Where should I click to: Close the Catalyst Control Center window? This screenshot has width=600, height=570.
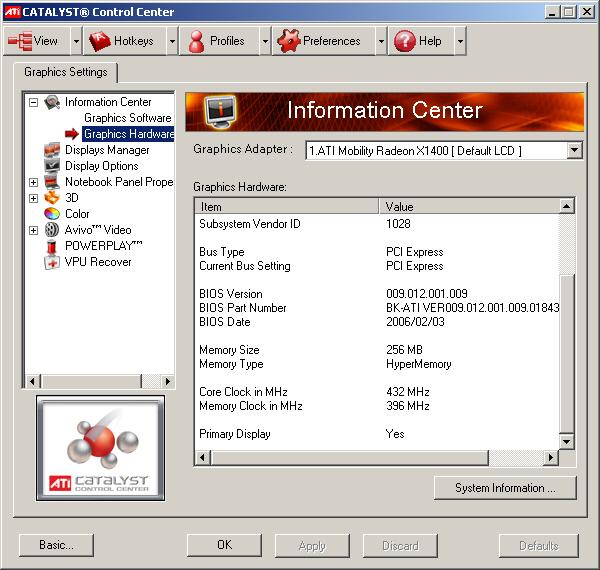click(587, 12)
